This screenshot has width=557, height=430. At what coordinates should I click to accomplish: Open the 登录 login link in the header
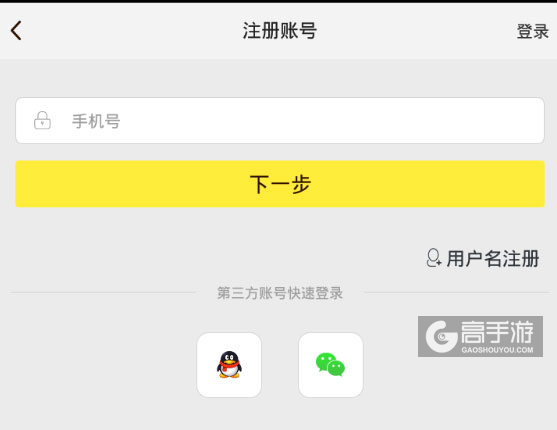pos(532,31)
